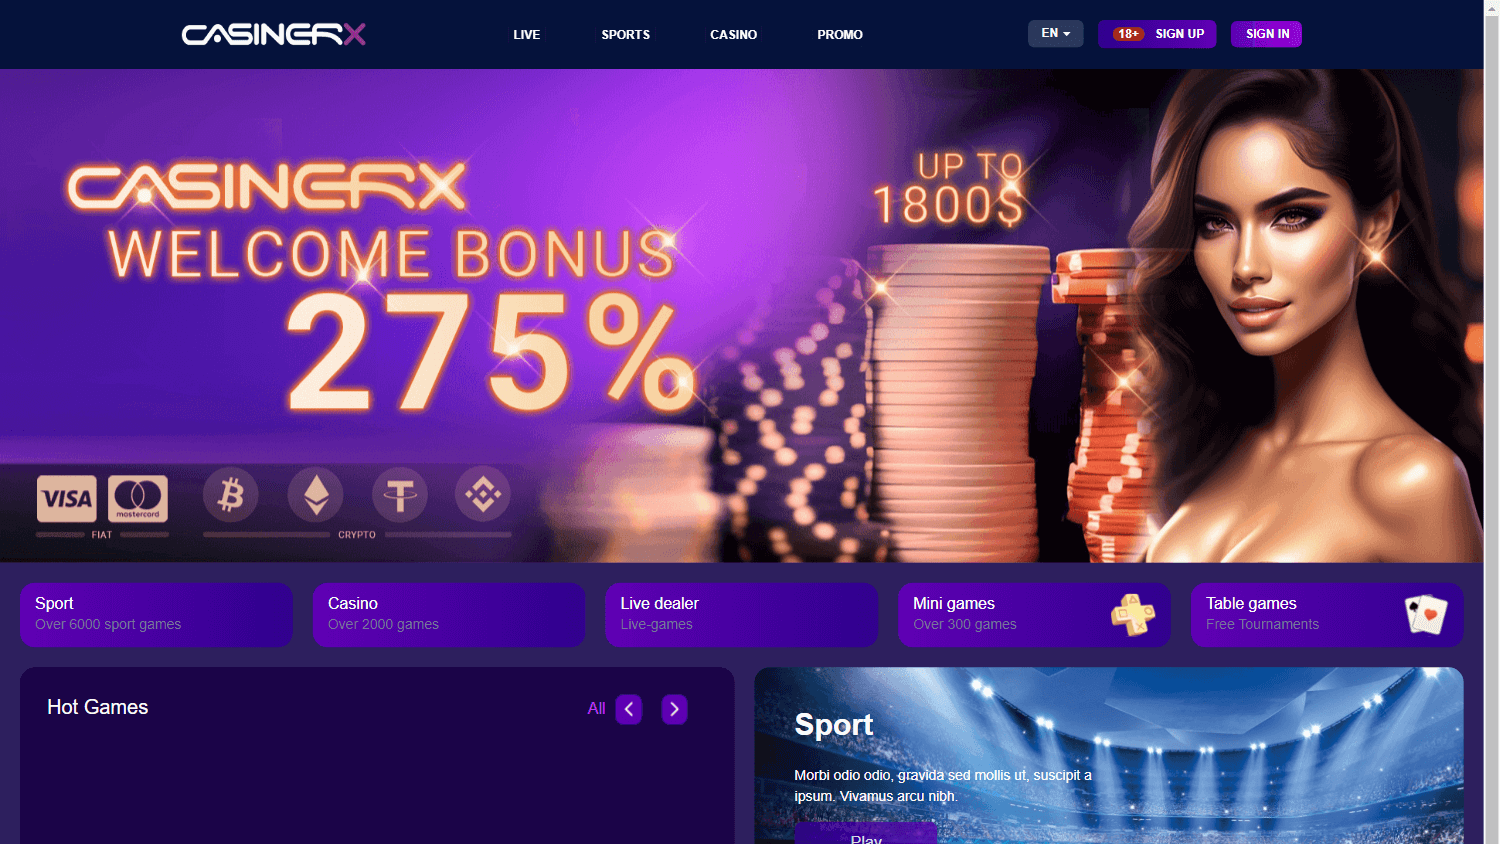Click the Mastercard payment icon
The image size is (1500, 844).
(x=138, y=498)
